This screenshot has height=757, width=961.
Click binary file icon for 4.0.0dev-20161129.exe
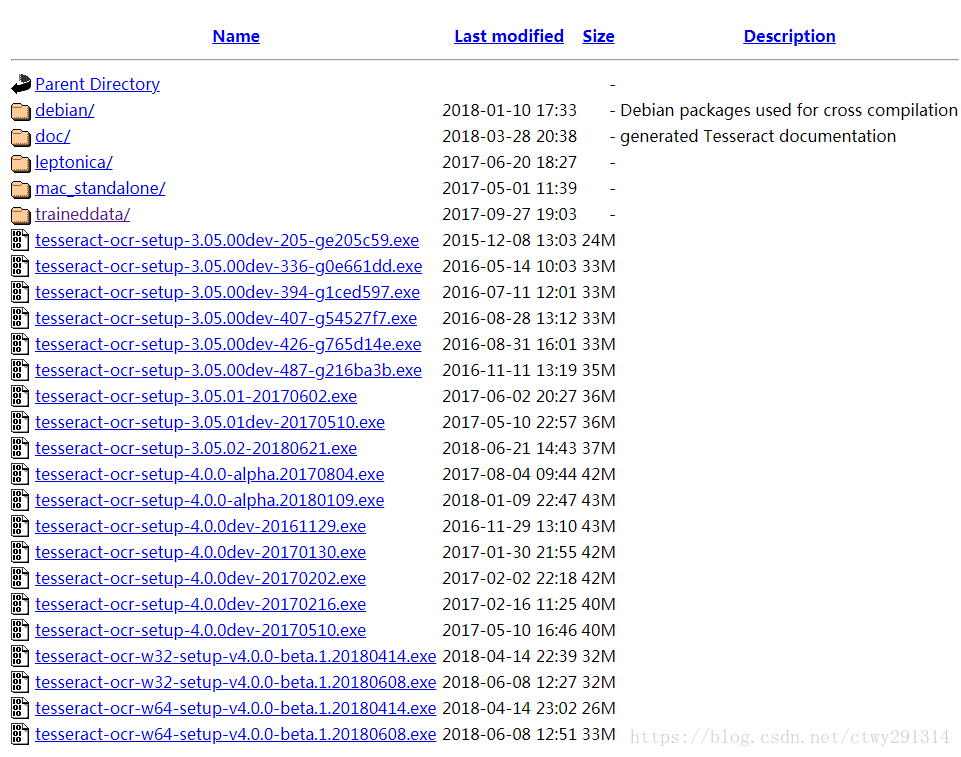click(x=20, y=527)
